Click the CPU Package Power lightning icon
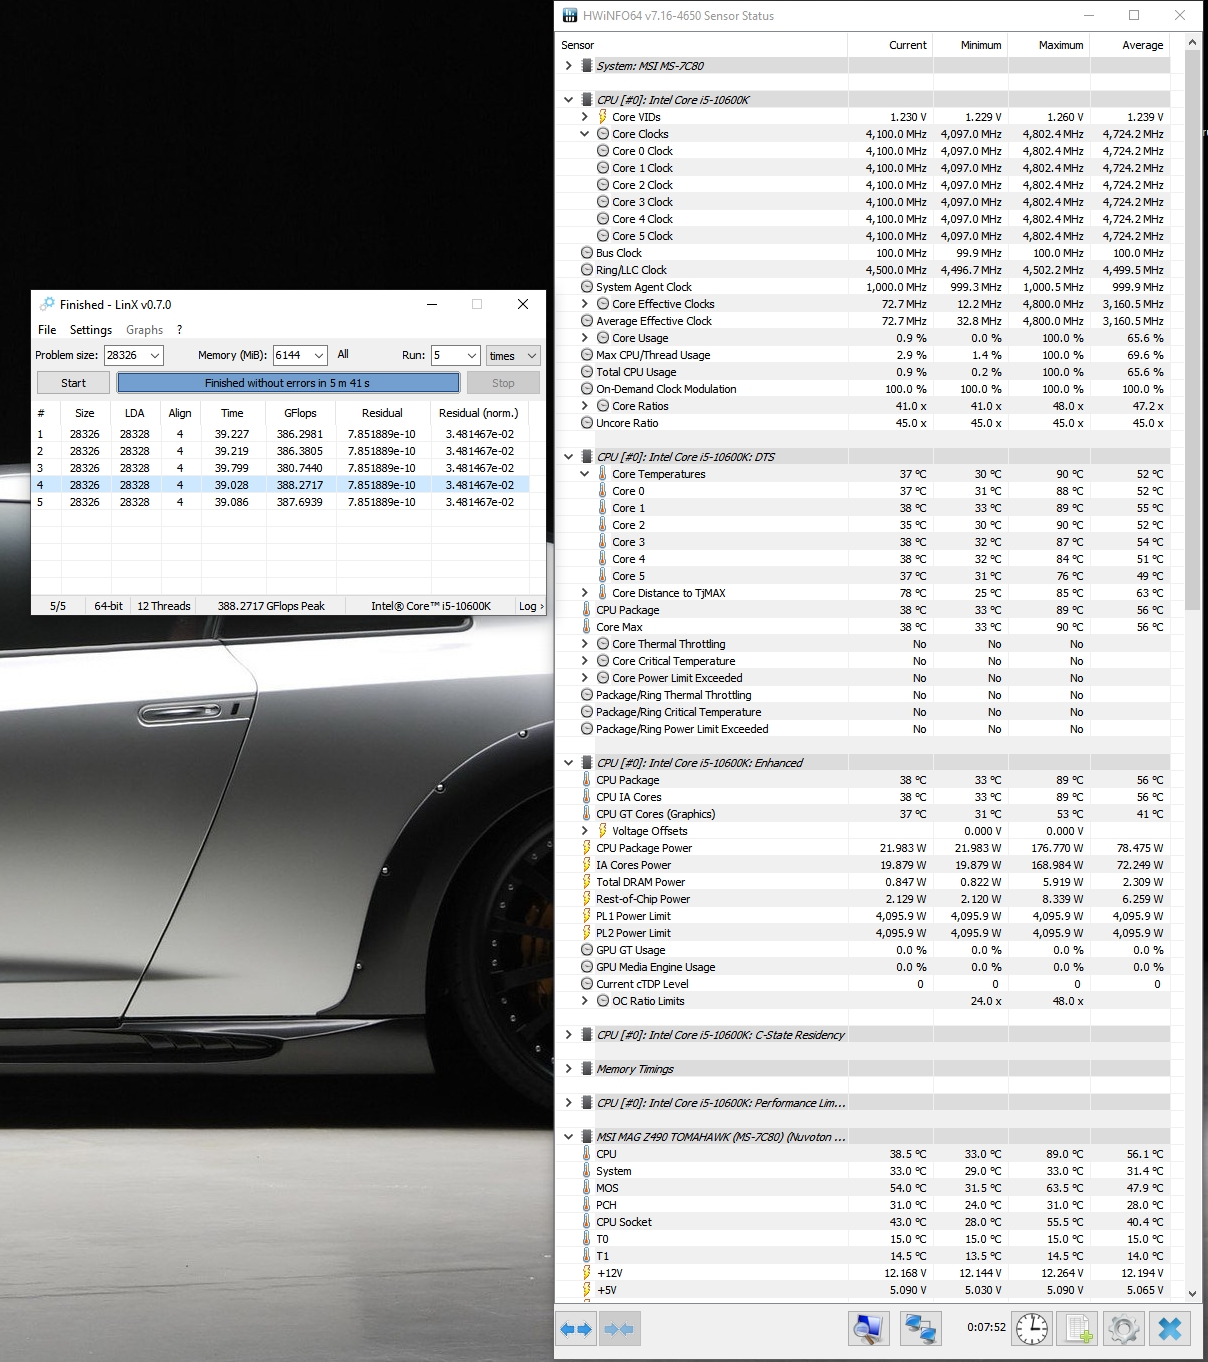The width and height of the screenshot is (1208, 1362). (x=587, y=848)
